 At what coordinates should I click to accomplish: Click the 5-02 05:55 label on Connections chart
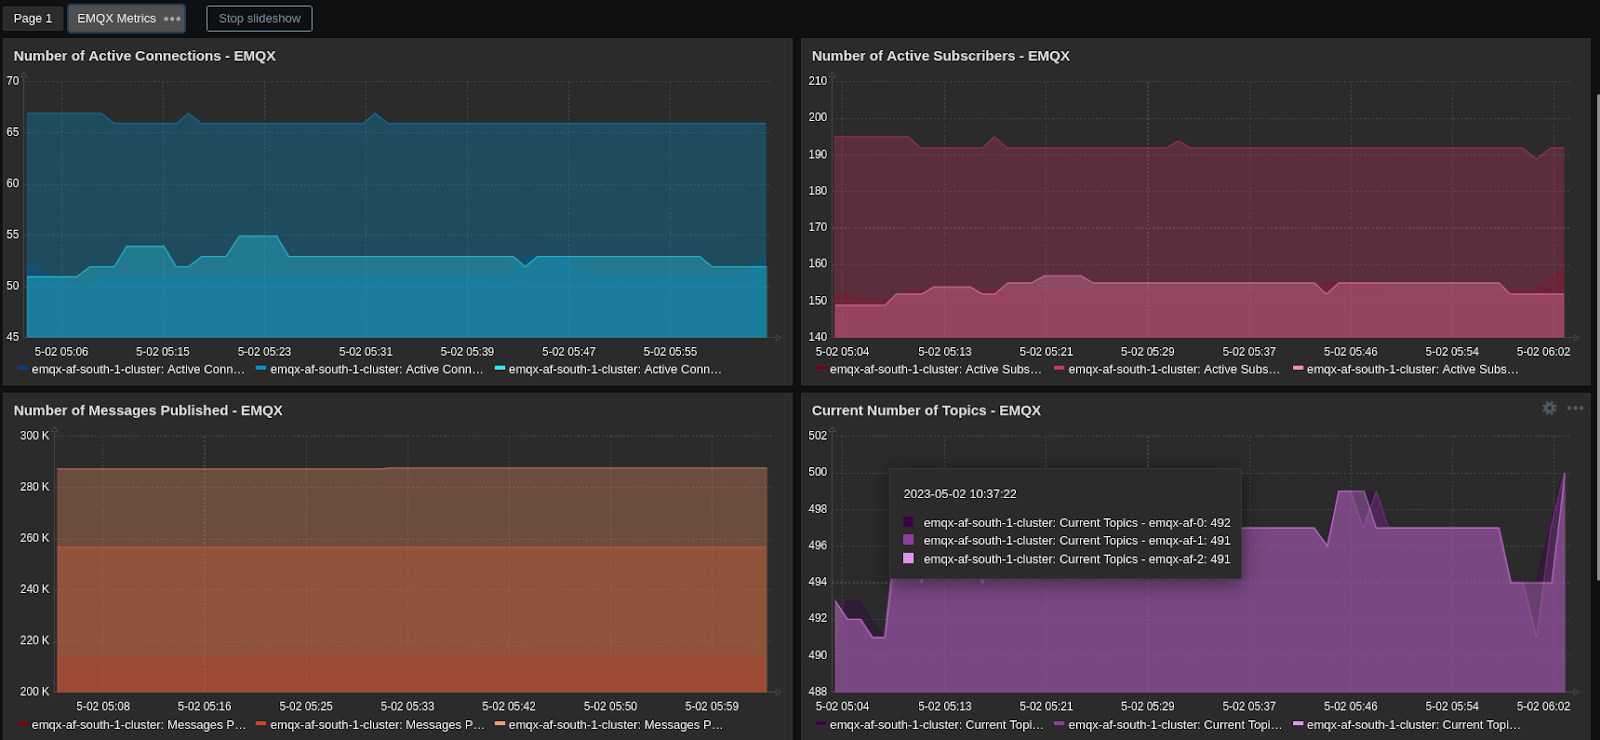pos(670,352)
